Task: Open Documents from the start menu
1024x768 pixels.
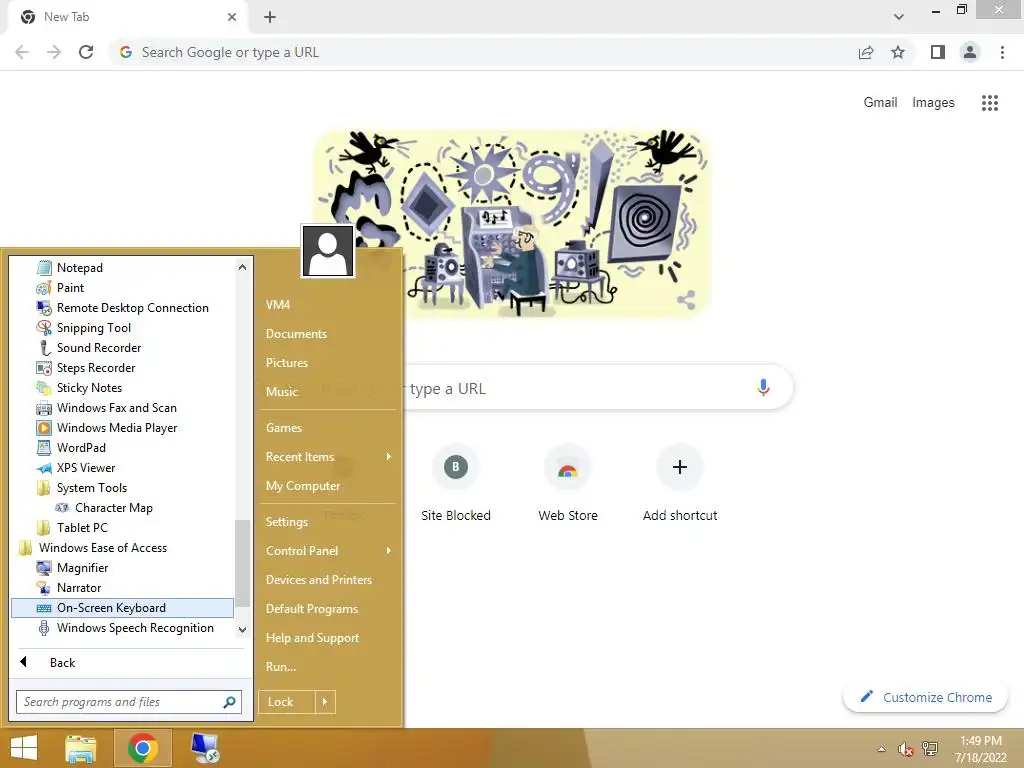Action: (296, 334)
